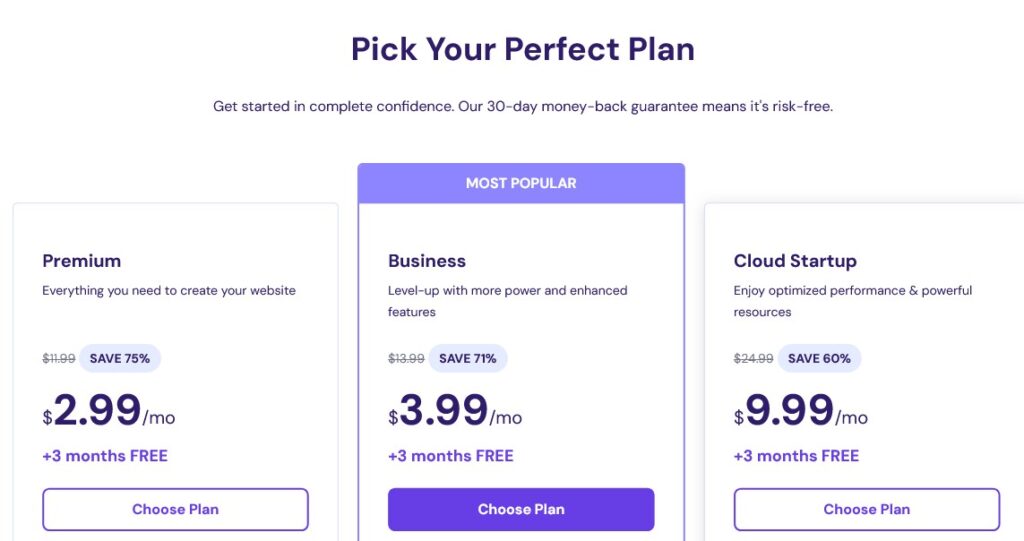1024x541 pixels.
Task: Click the $3.99/mo price
Action: [x=455, y=411]
